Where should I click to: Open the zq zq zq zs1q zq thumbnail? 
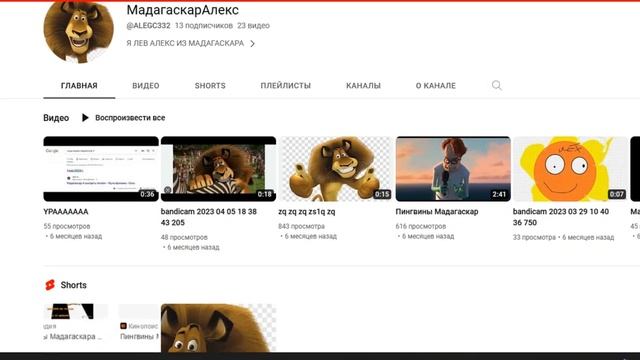tap(336, 169)
